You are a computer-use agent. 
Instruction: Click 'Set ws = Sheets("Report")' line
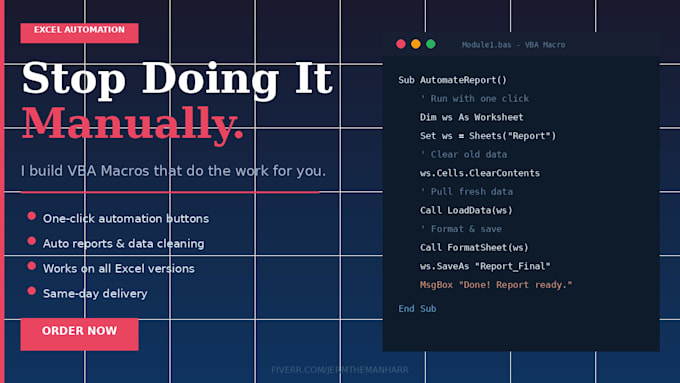(488, 136)
